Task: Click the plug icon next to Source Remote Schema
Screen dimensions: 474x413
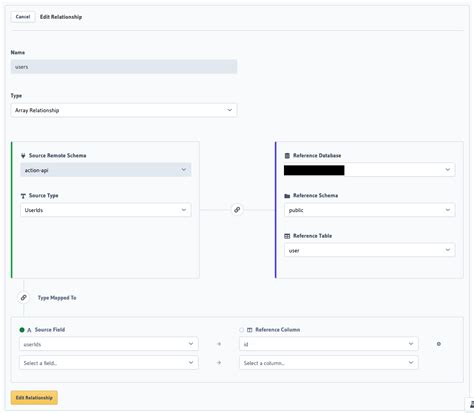Action: tap(23, 156)
